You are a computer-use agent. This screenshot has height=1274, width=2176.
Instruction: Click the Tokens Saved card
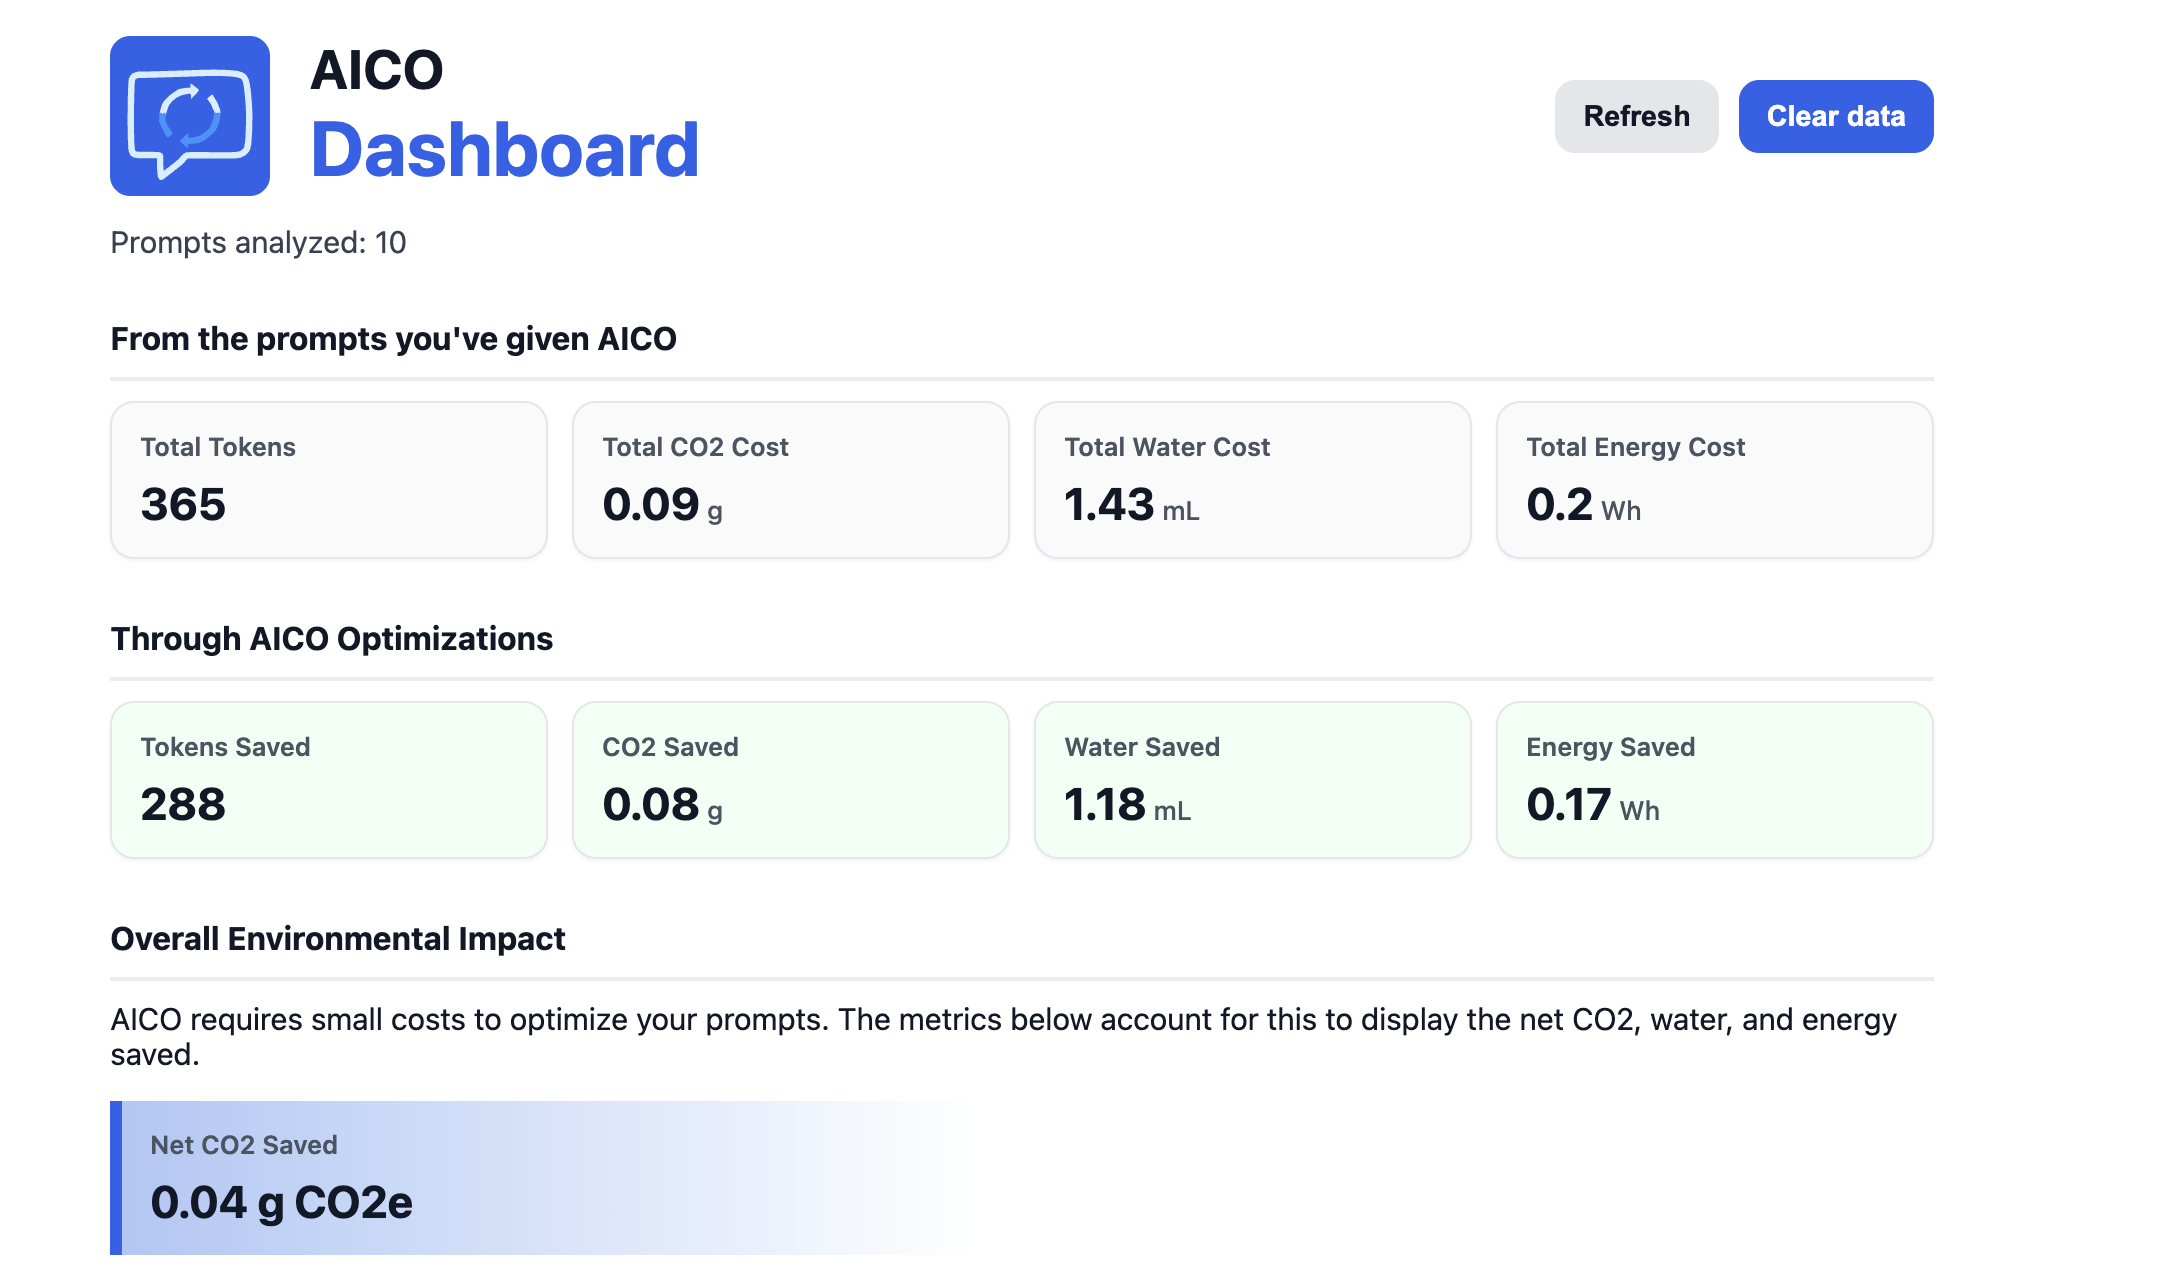[x=329, y=780]
